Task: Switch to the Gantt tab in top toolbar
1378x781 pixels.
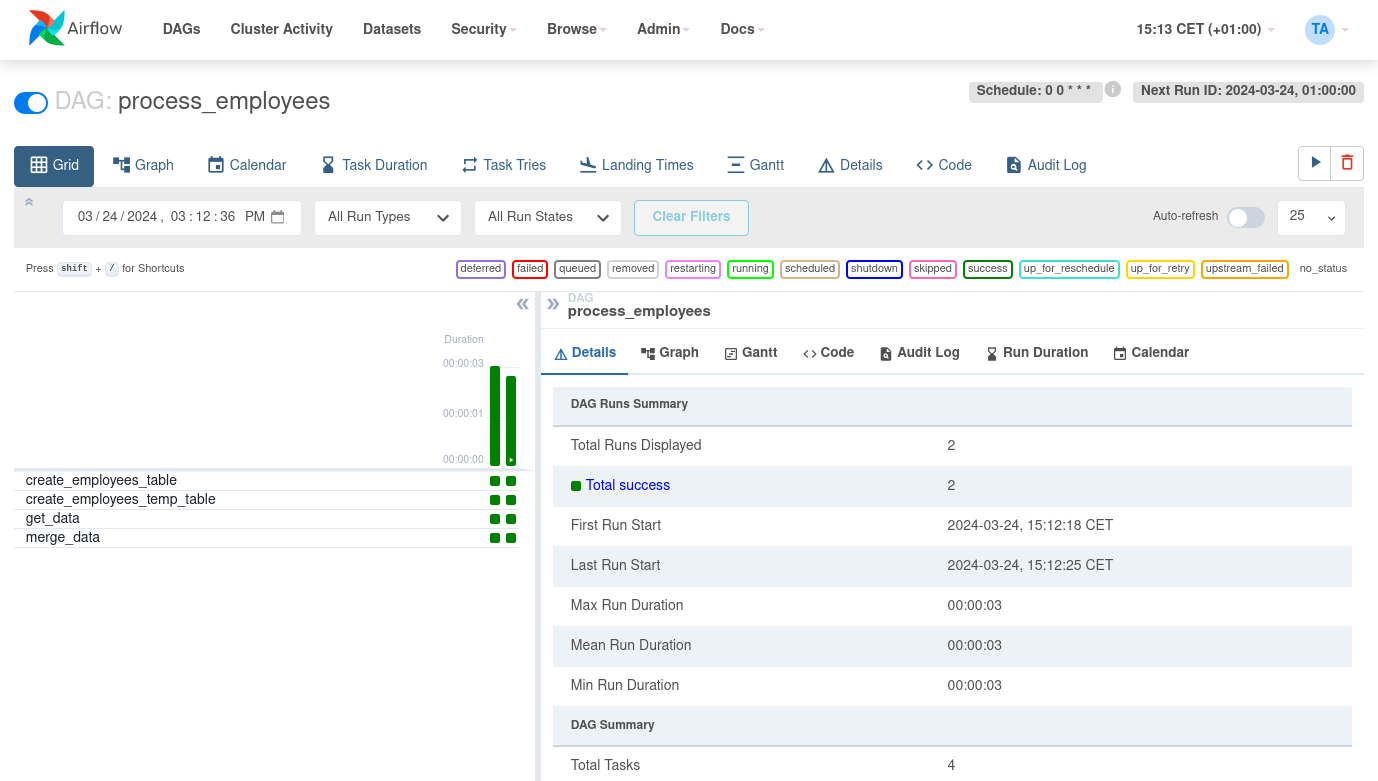Action: pyautogui.click(x=755, y=165)
